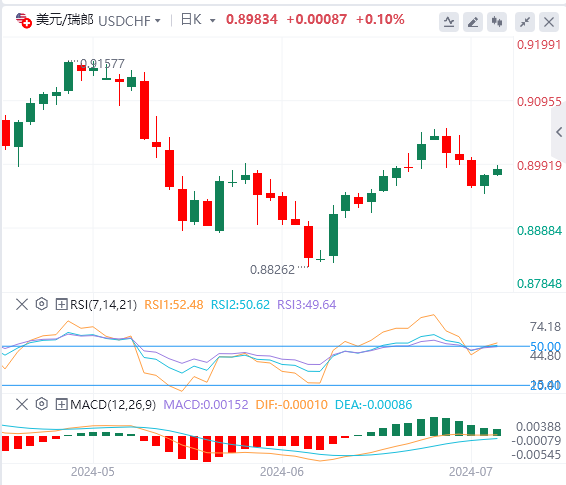Select the pencil drawing tool icon
This screenshot has width=566, height=485.
point(473,22)
